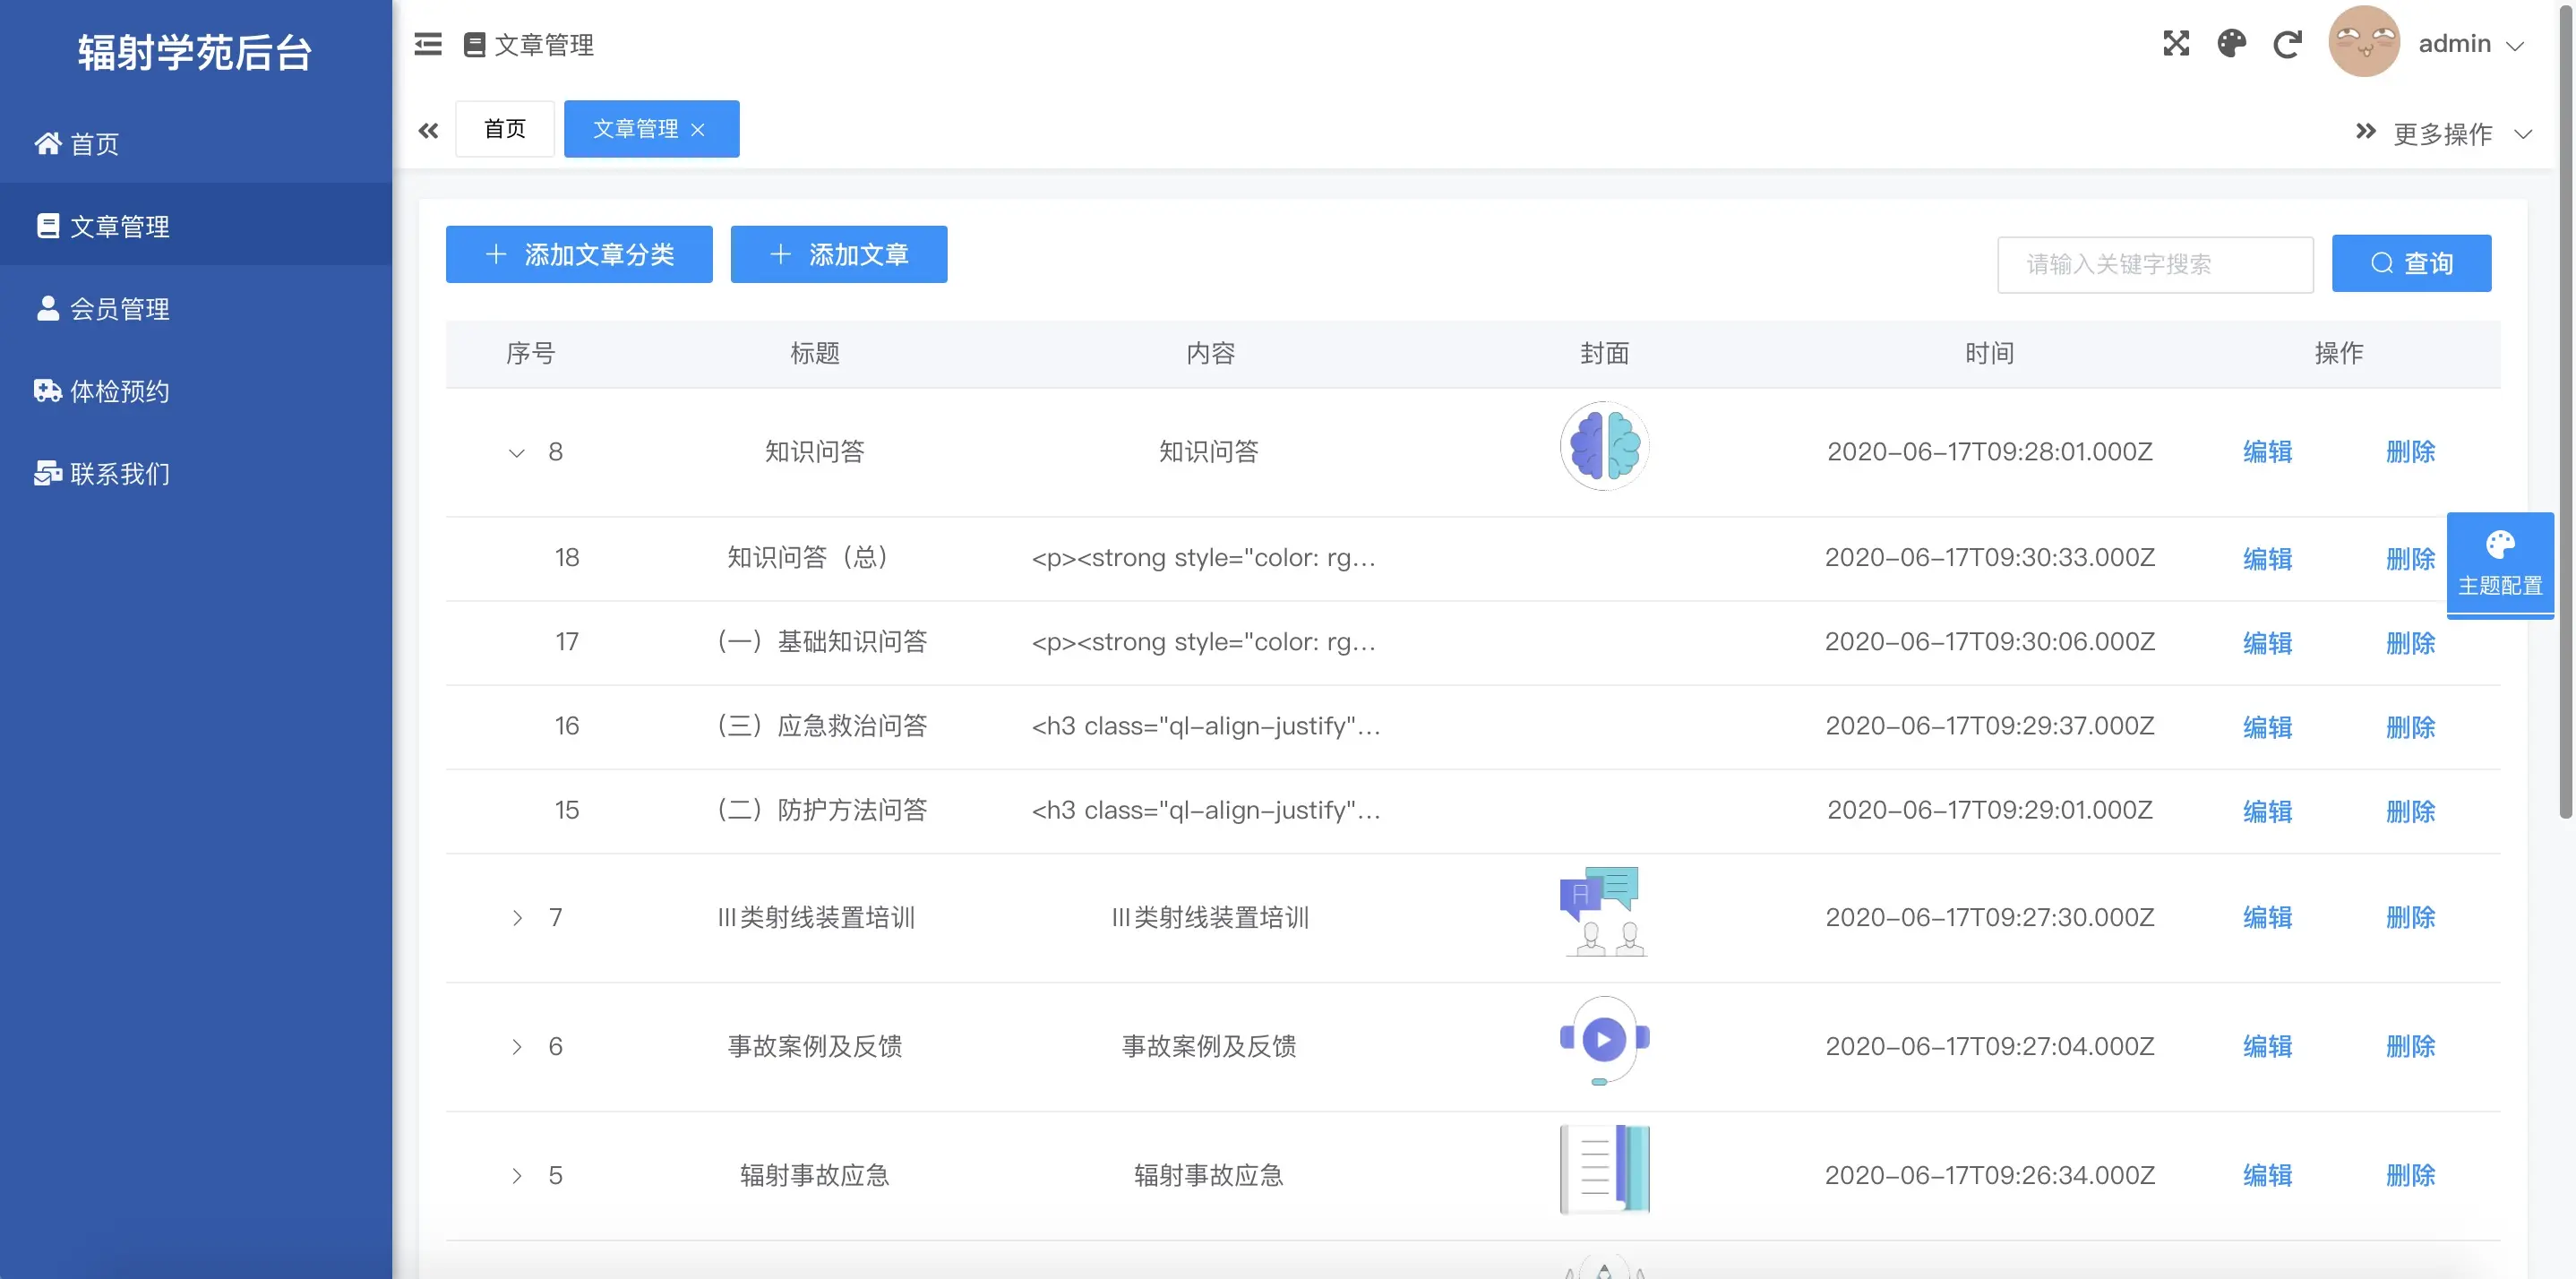Screen dimensions: 2576x1279
Task: Click the refresh icon in header
Action: coord(2287,44)
